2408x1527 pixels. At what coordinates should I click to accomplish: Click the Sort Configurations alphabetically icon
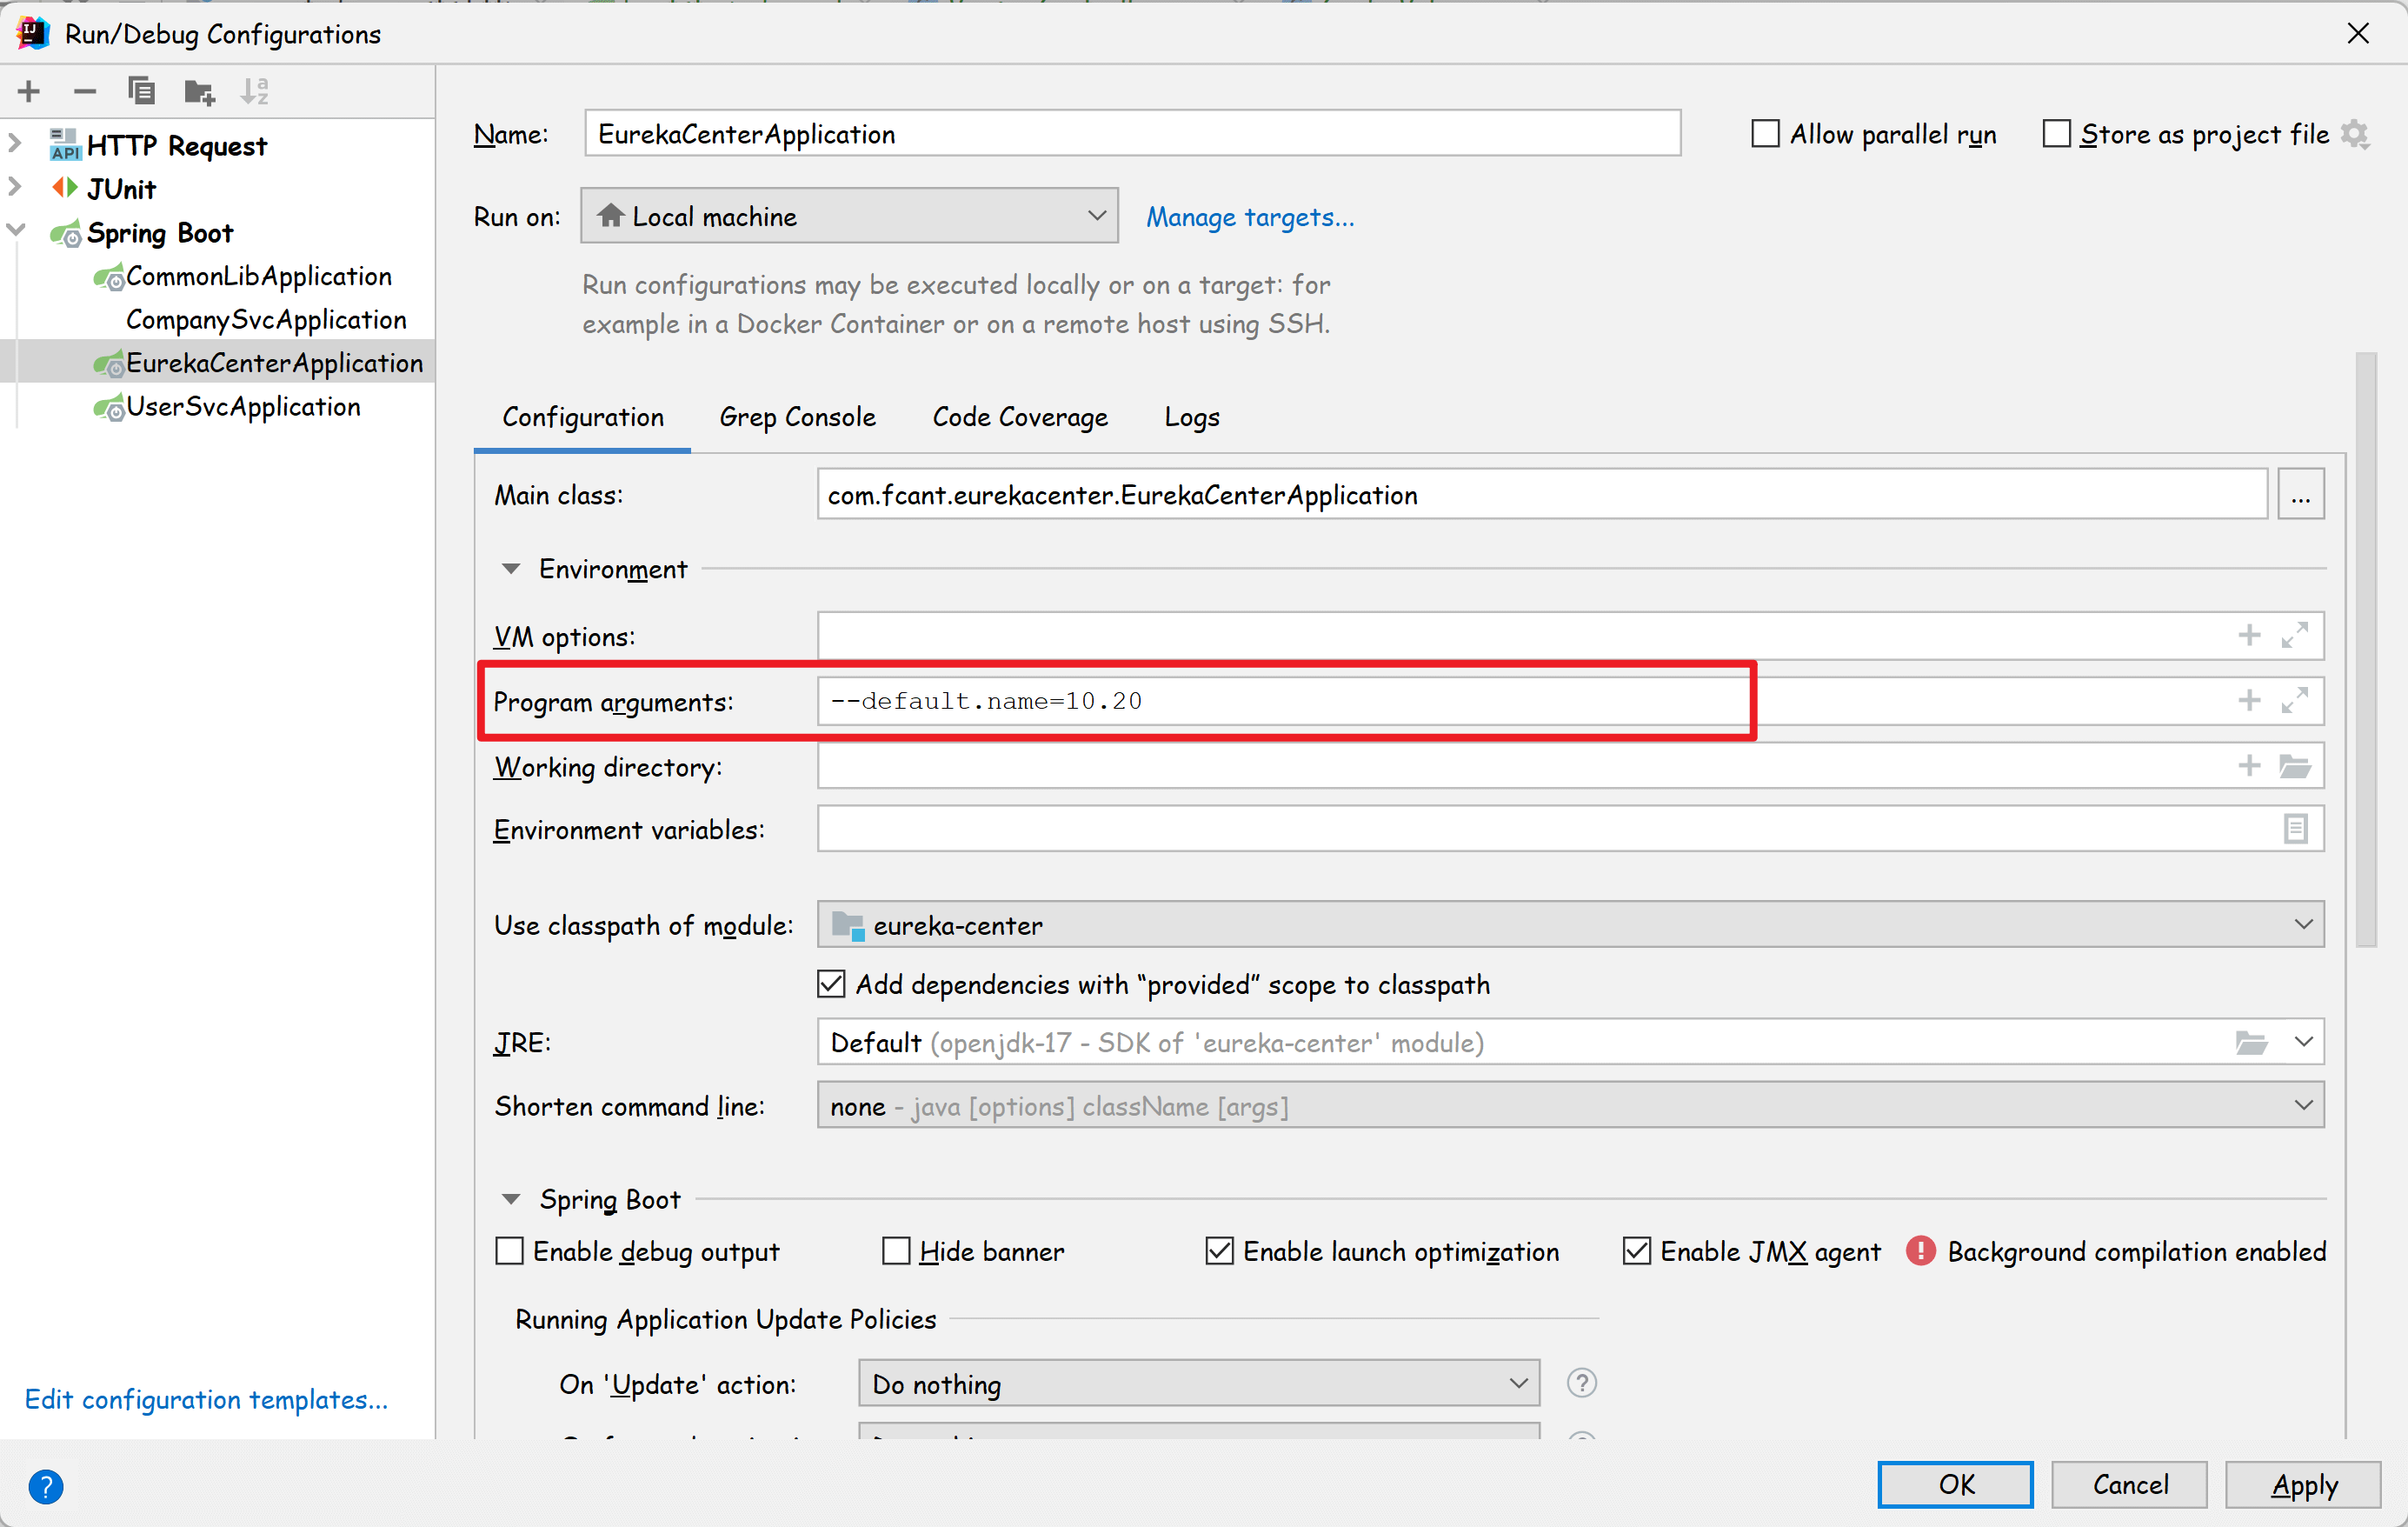[255, 91]
